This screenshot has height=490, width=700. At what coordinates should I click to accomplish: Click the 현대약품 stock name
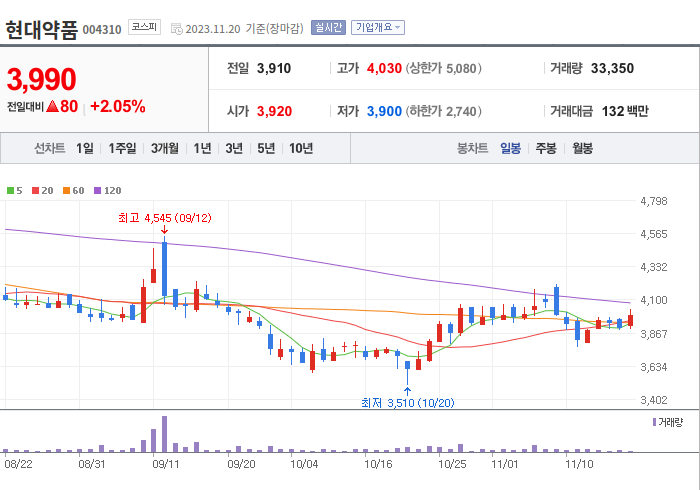(42, 30)
